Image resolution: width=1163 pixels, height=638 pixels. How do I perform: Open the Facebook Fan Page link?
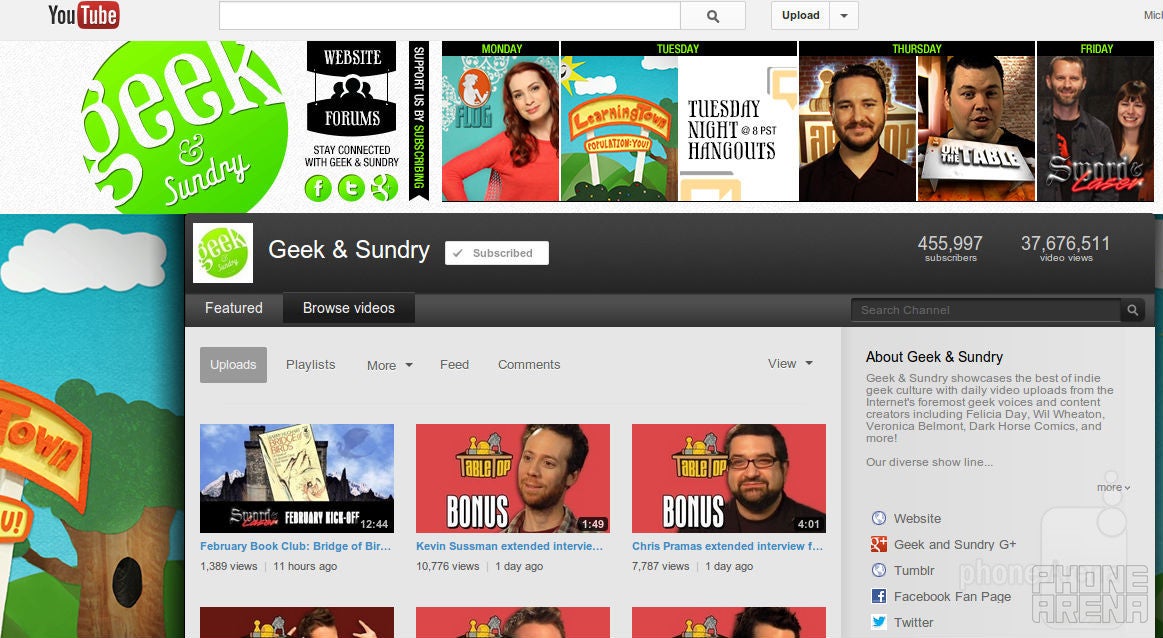point(952,596)
